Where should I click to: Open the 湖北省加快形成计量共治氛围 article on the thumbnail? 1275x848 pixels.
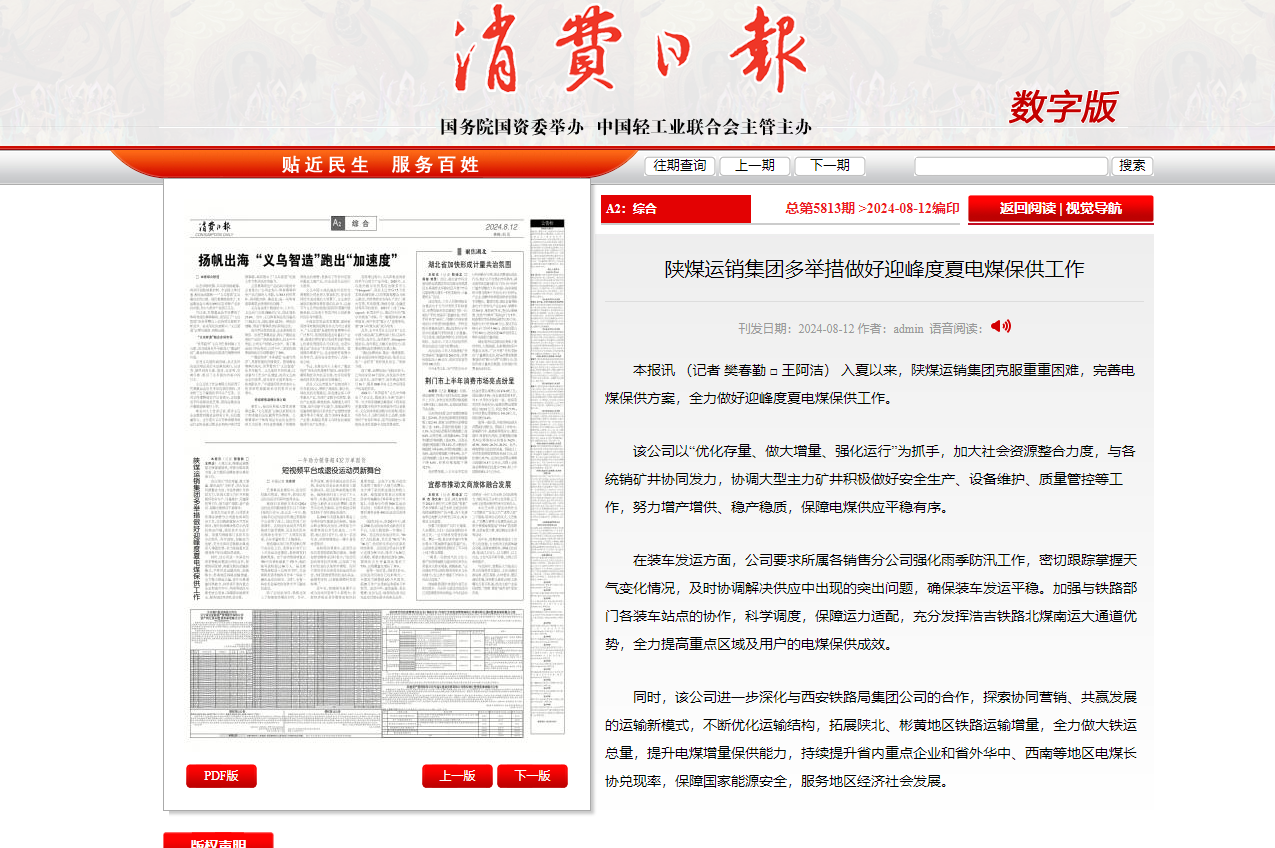pyautogui.click(x=471, y=265)
